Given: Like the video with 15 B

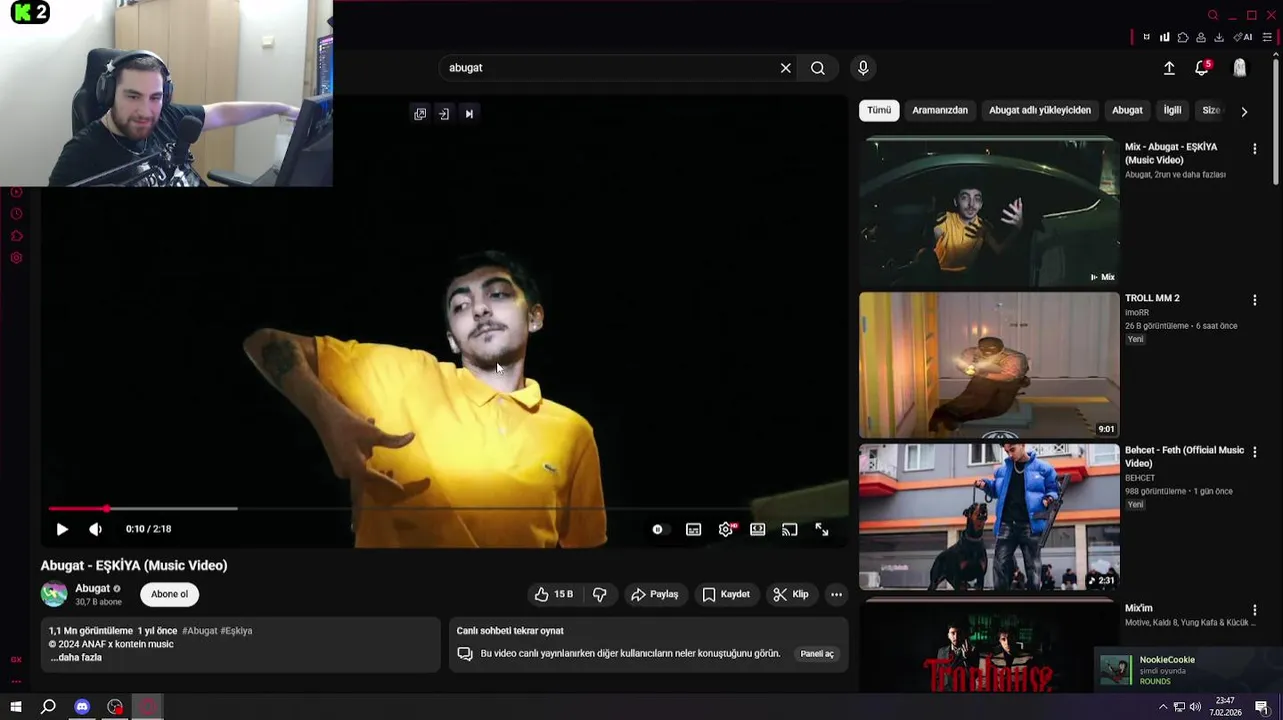Looking at the screenshot, I should pos(554,594).
